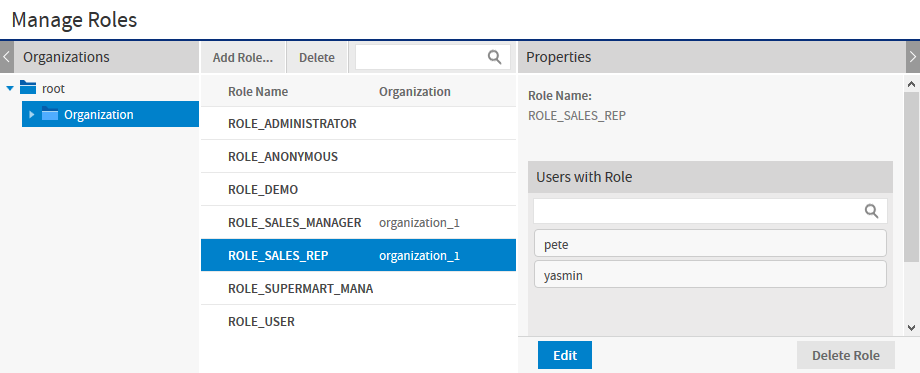The height and width of the screenshot is (373, 920).
Task: Click the Properties scrollbar up arrow
Action: pos(911,84)
